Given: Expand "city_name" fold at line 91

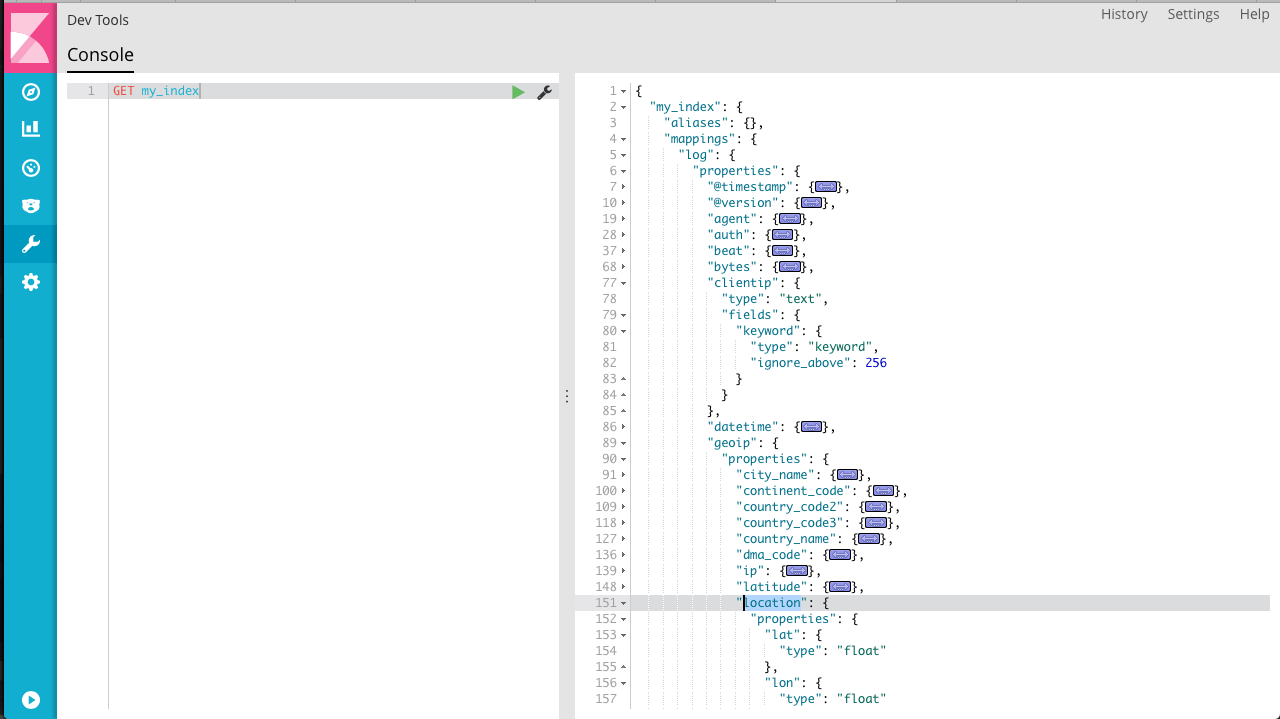Looking at the screenshot, I should (x=624, y=475).
